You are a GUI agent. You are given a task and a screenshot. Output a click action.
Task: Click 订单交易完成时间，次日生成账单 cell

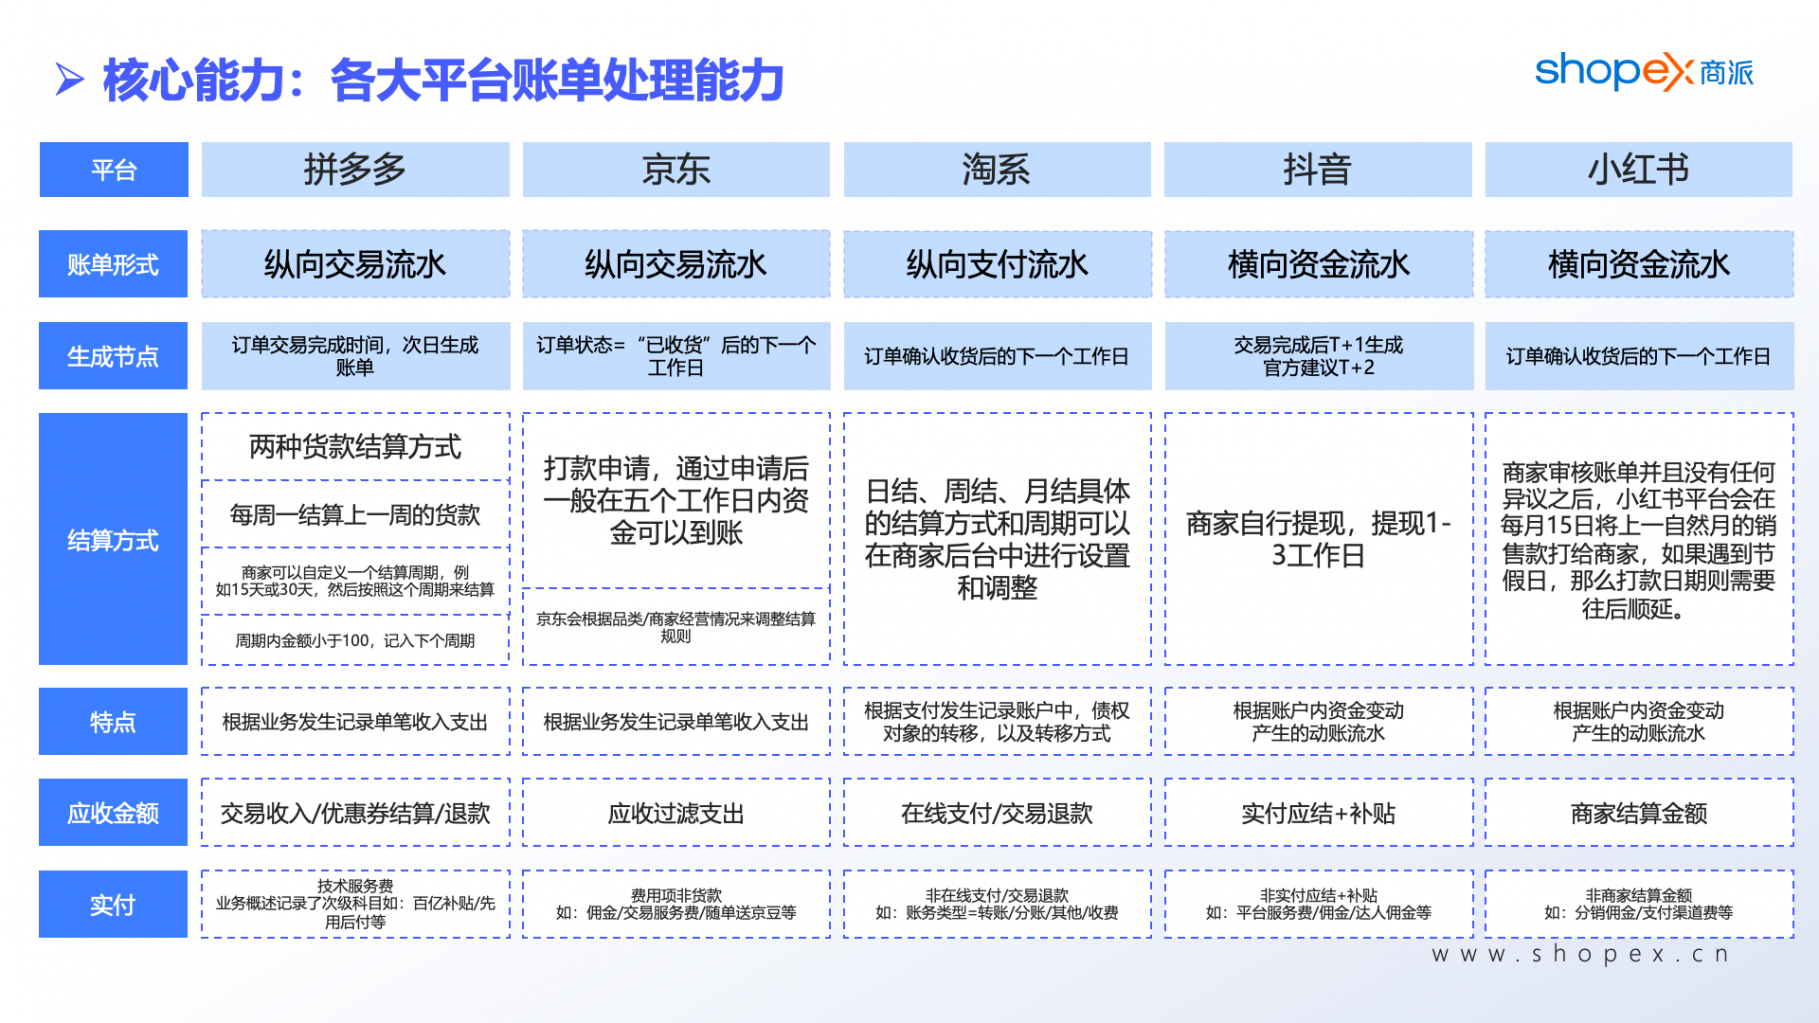click(355, 356)
